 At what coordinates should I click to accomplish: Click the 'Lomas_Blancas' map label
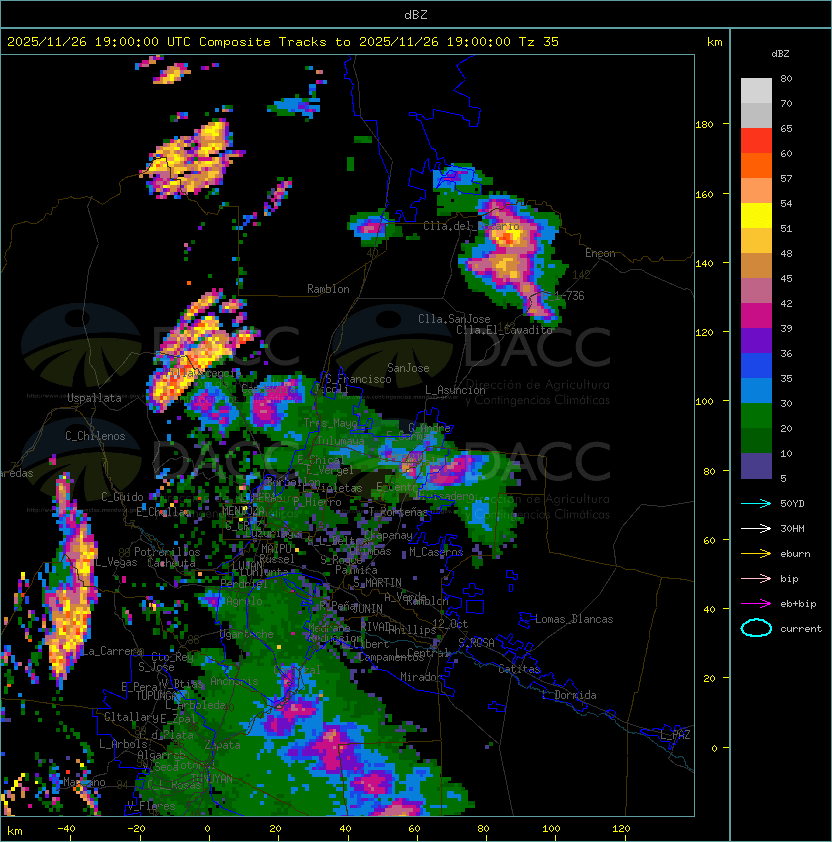(x=574, y=619)
